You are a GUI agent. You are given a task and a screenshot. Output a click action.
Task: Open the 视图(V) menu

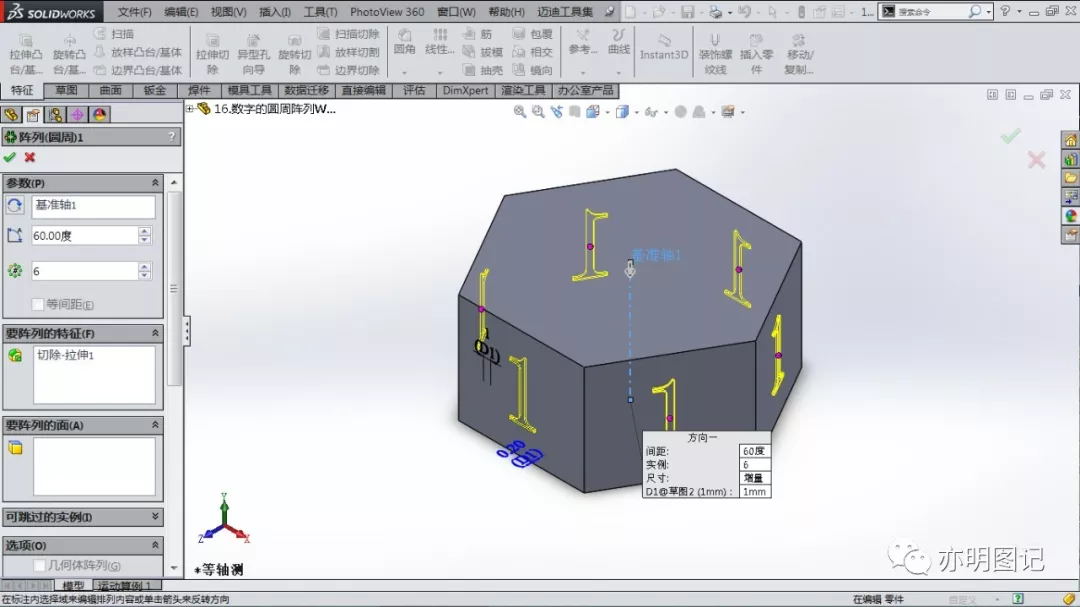228,12
